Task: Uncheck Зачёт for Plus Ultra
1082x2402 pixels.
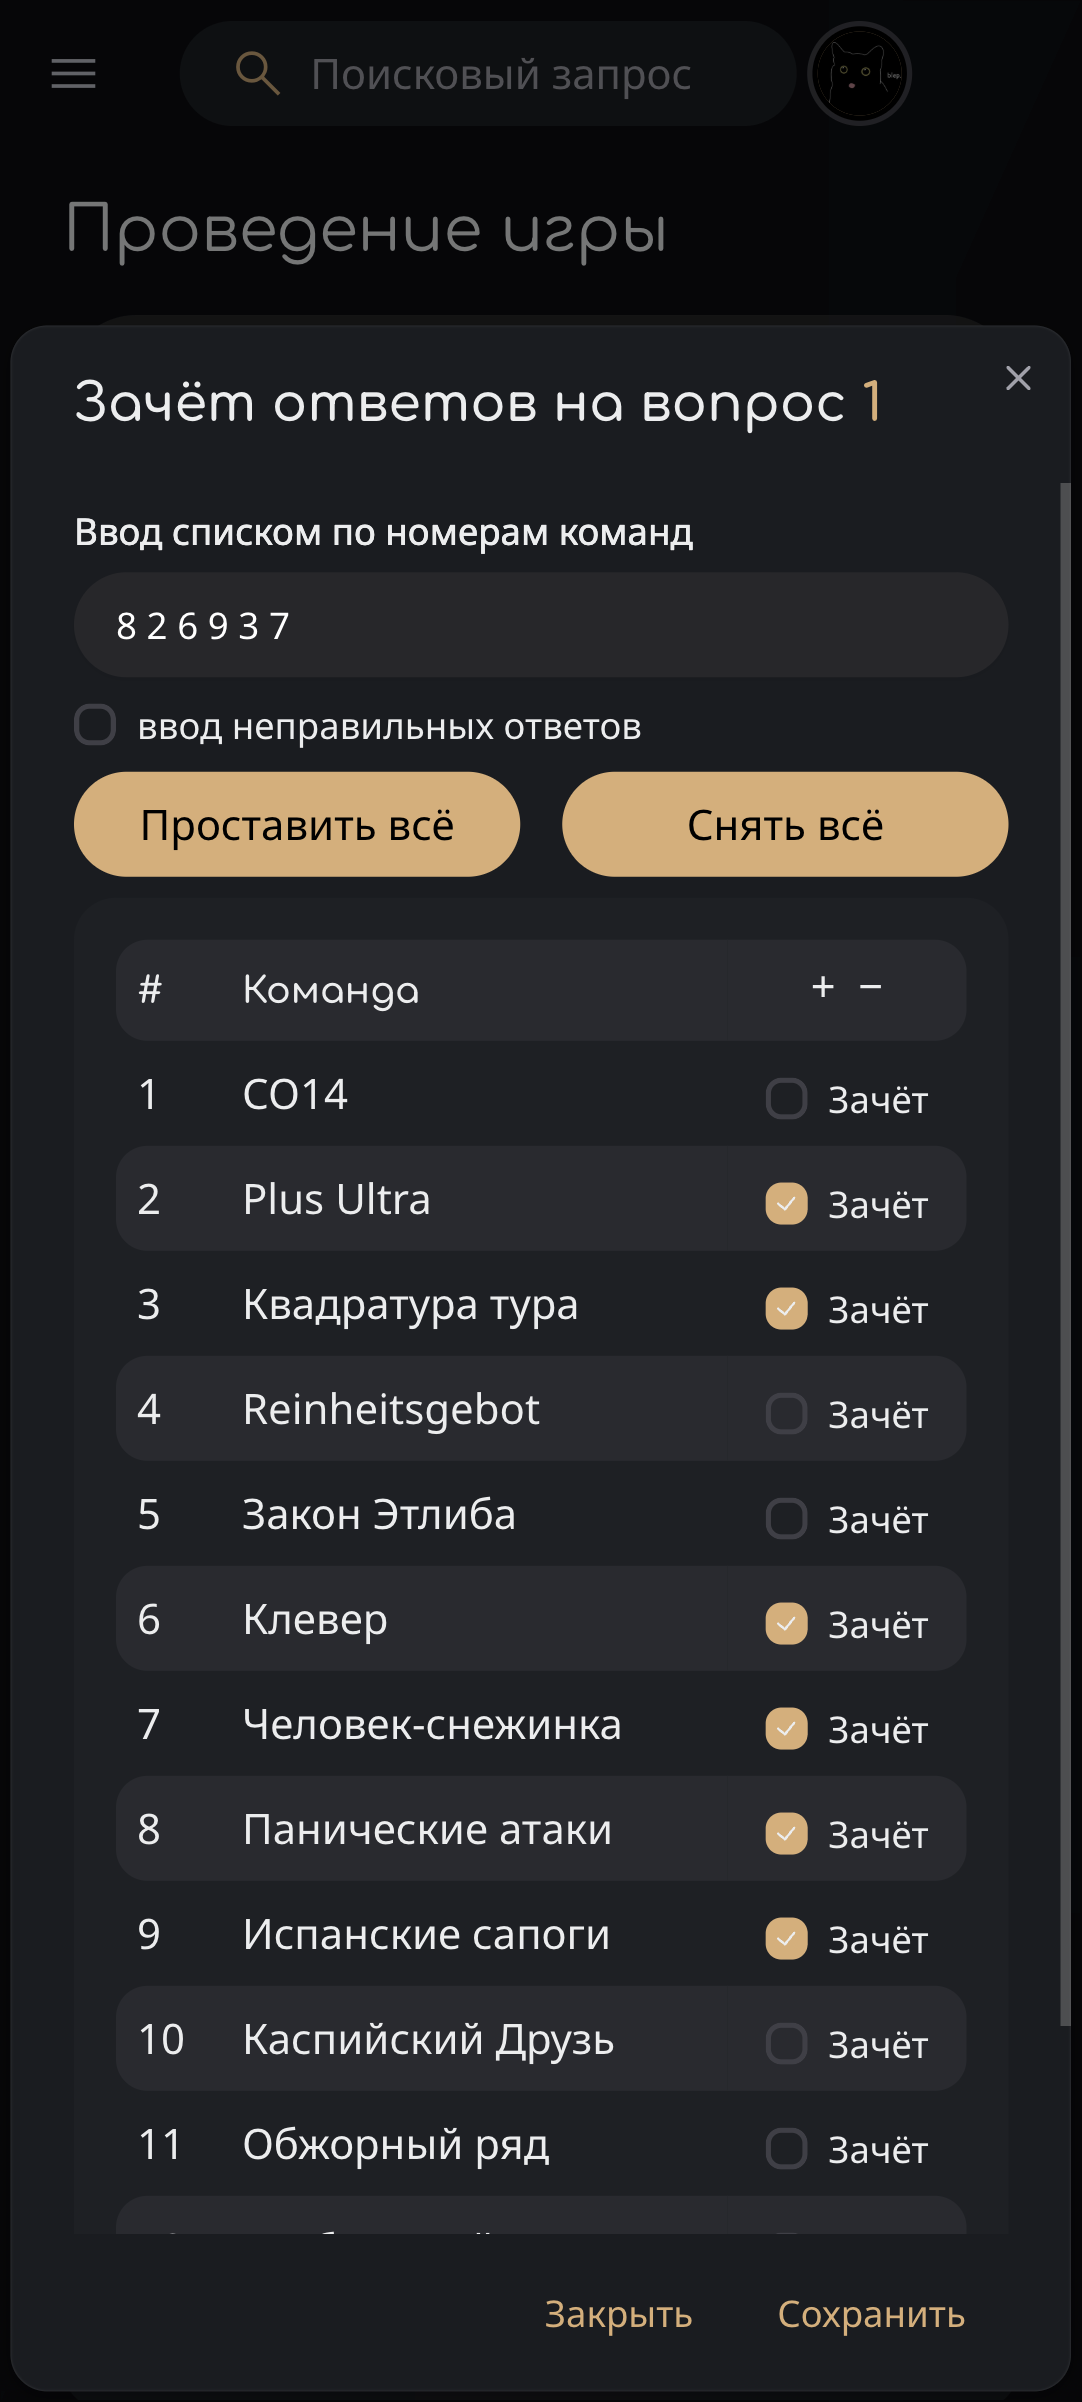Action: pyautogui.click(x=787, y=1204)
